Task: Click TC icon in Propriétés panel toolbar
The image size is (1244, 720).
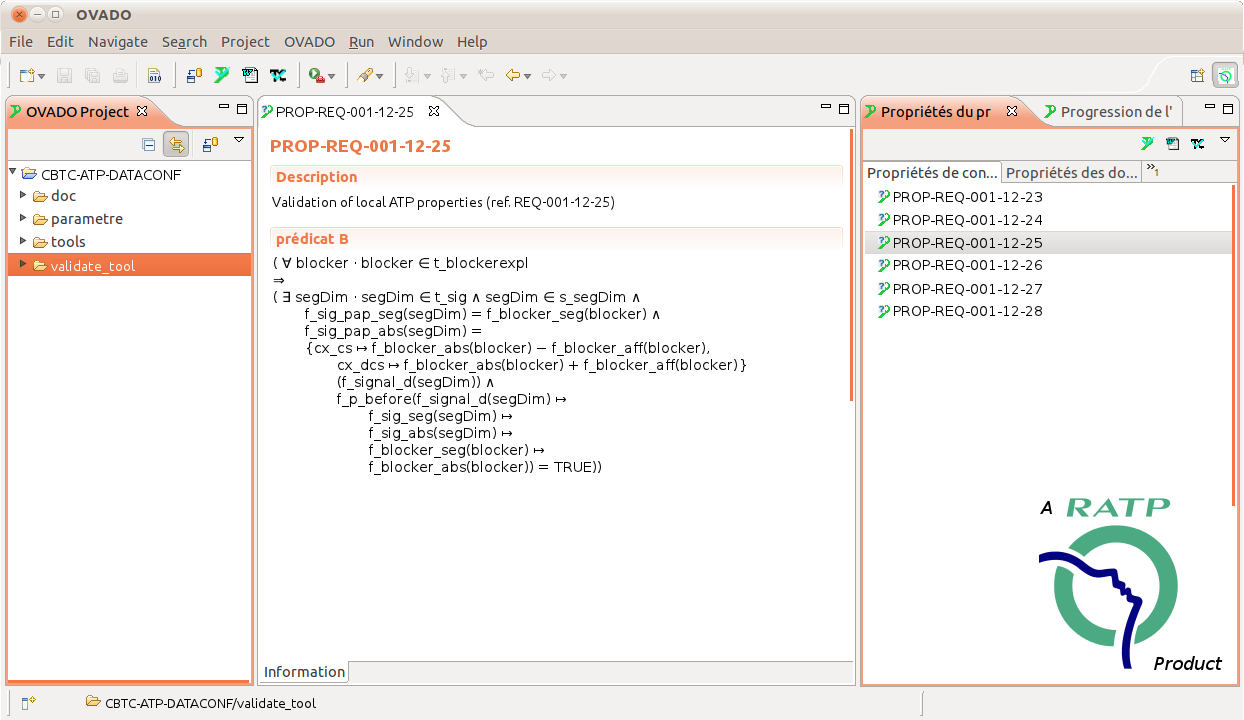Action: [x=1197, y=144]
